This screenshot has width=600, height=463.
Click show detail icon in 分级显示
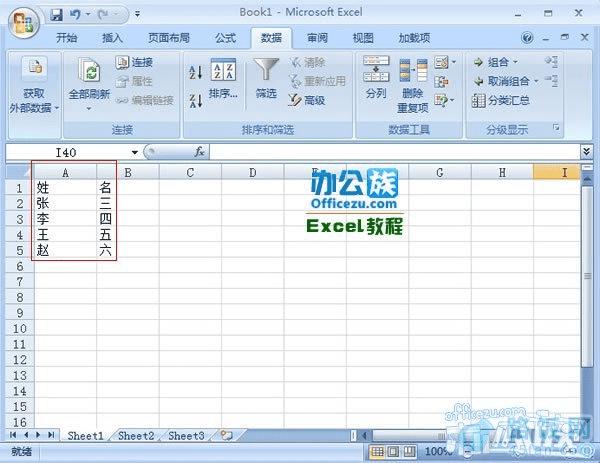point(551,61)
